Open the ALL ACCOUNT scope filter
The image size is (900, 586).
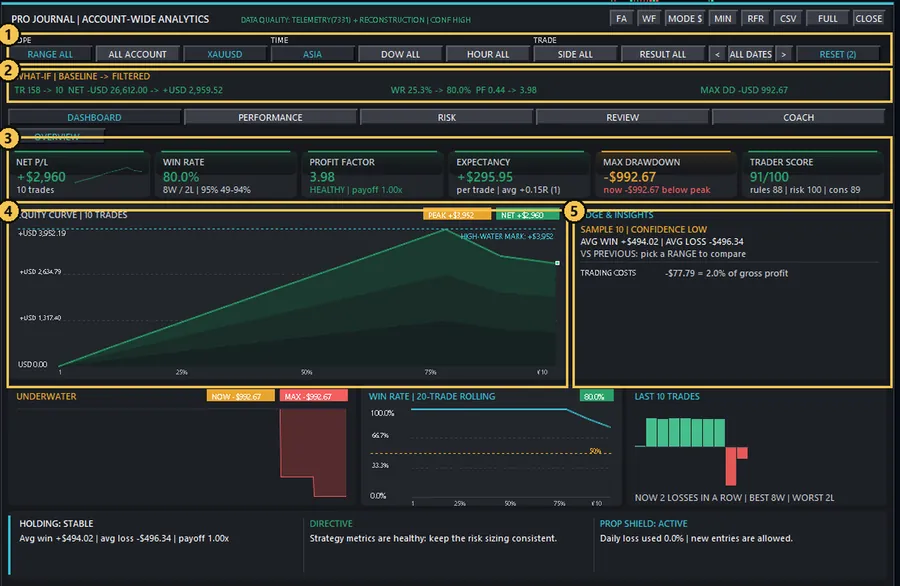pos(137,54)
